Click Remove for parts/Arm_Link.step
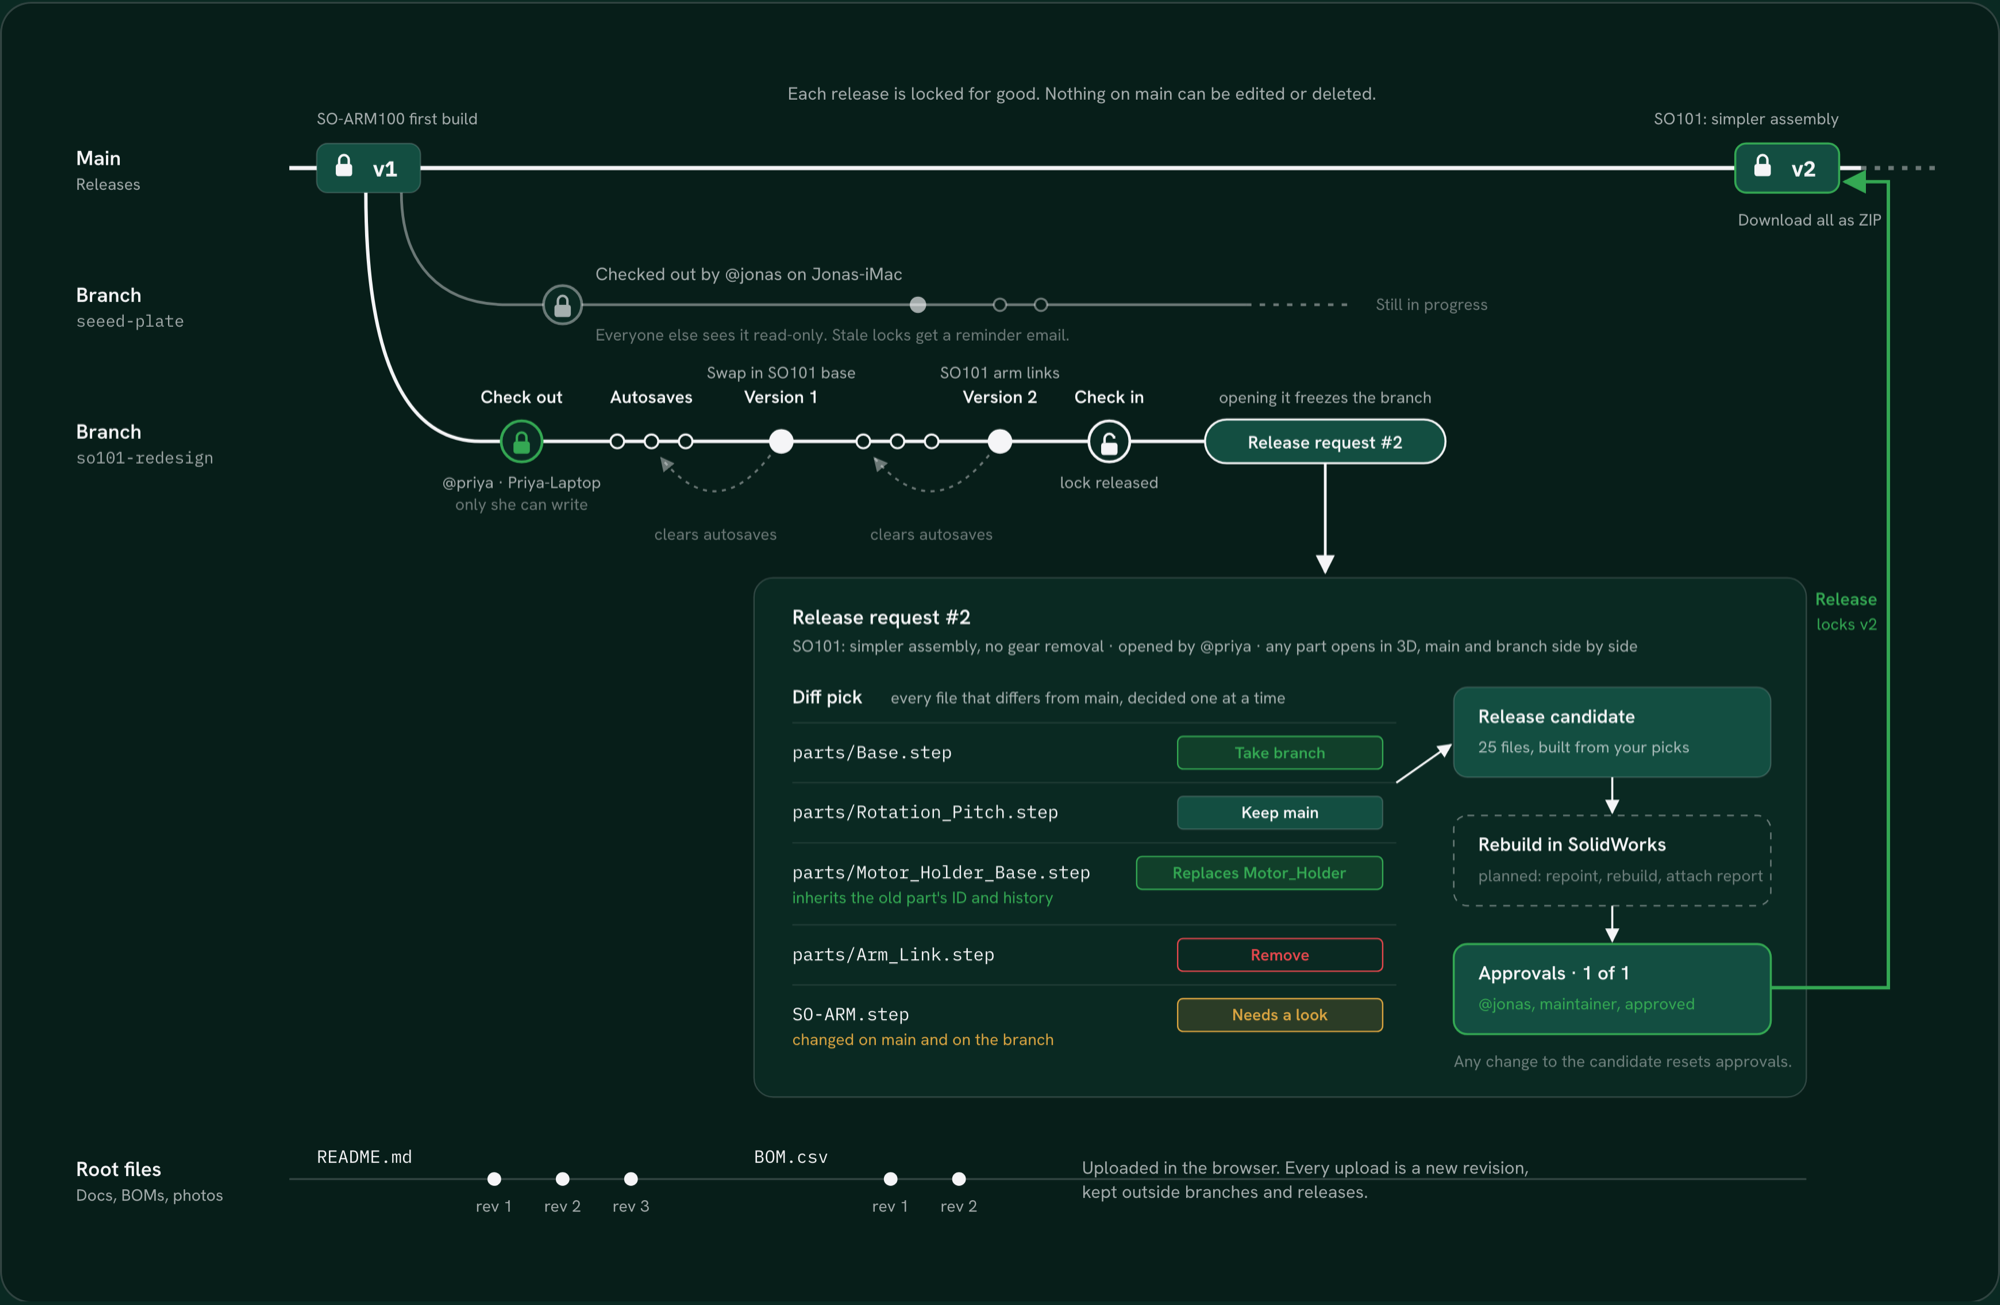Screen dimensions: 2000x1305 1280,955
